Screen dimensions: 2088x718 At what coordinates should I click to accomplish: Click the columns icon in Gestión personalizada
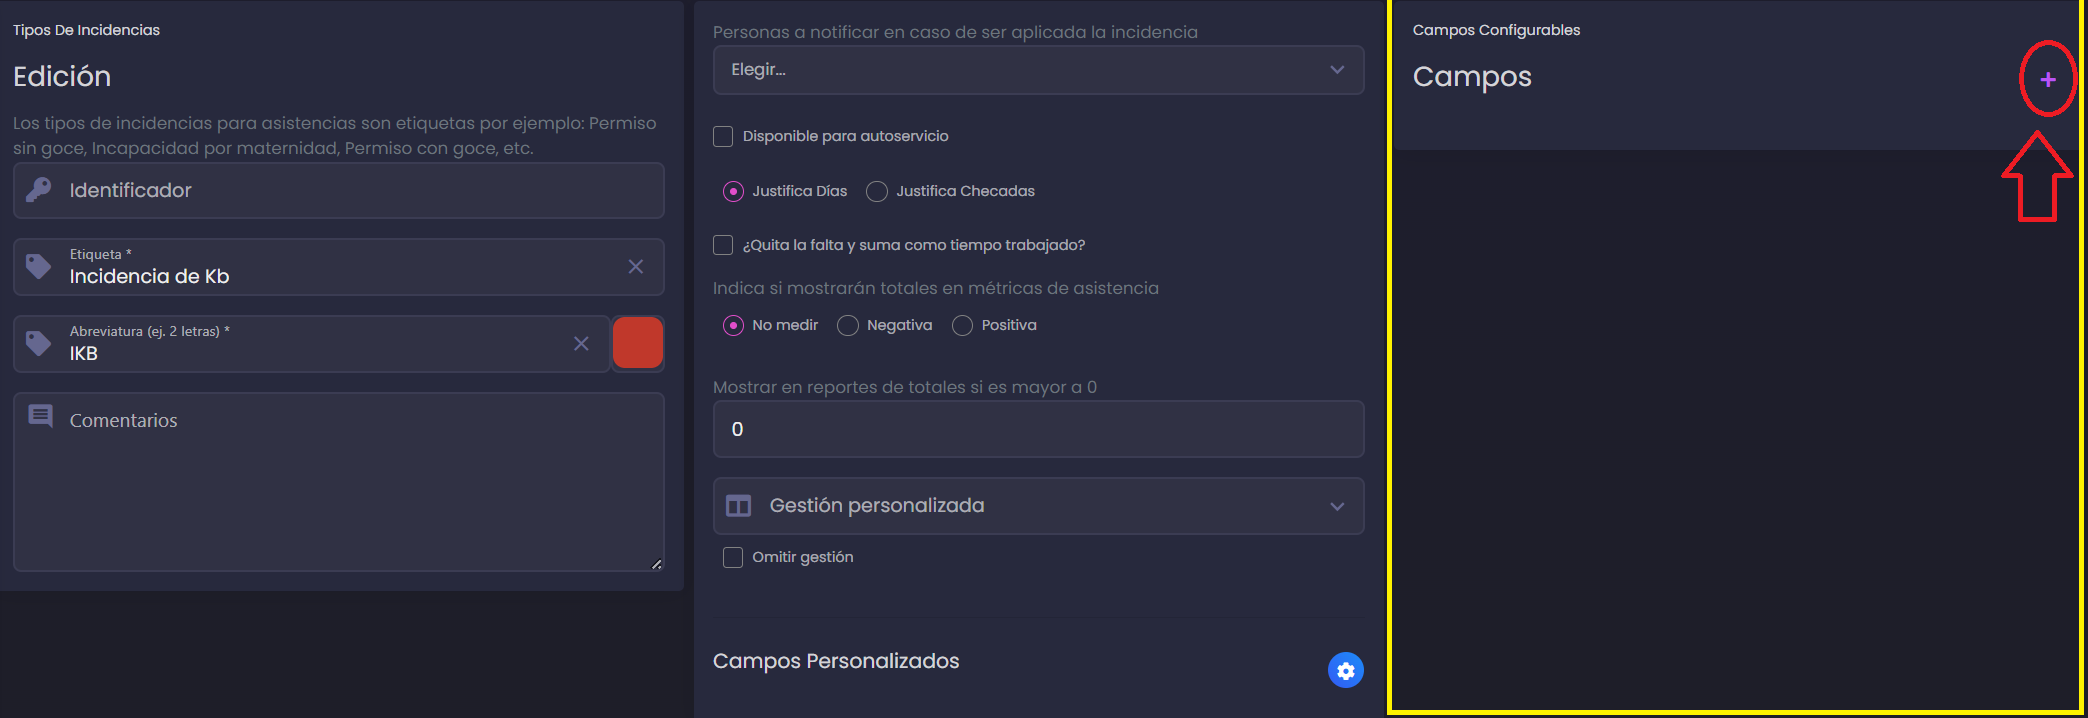point(739,506)
